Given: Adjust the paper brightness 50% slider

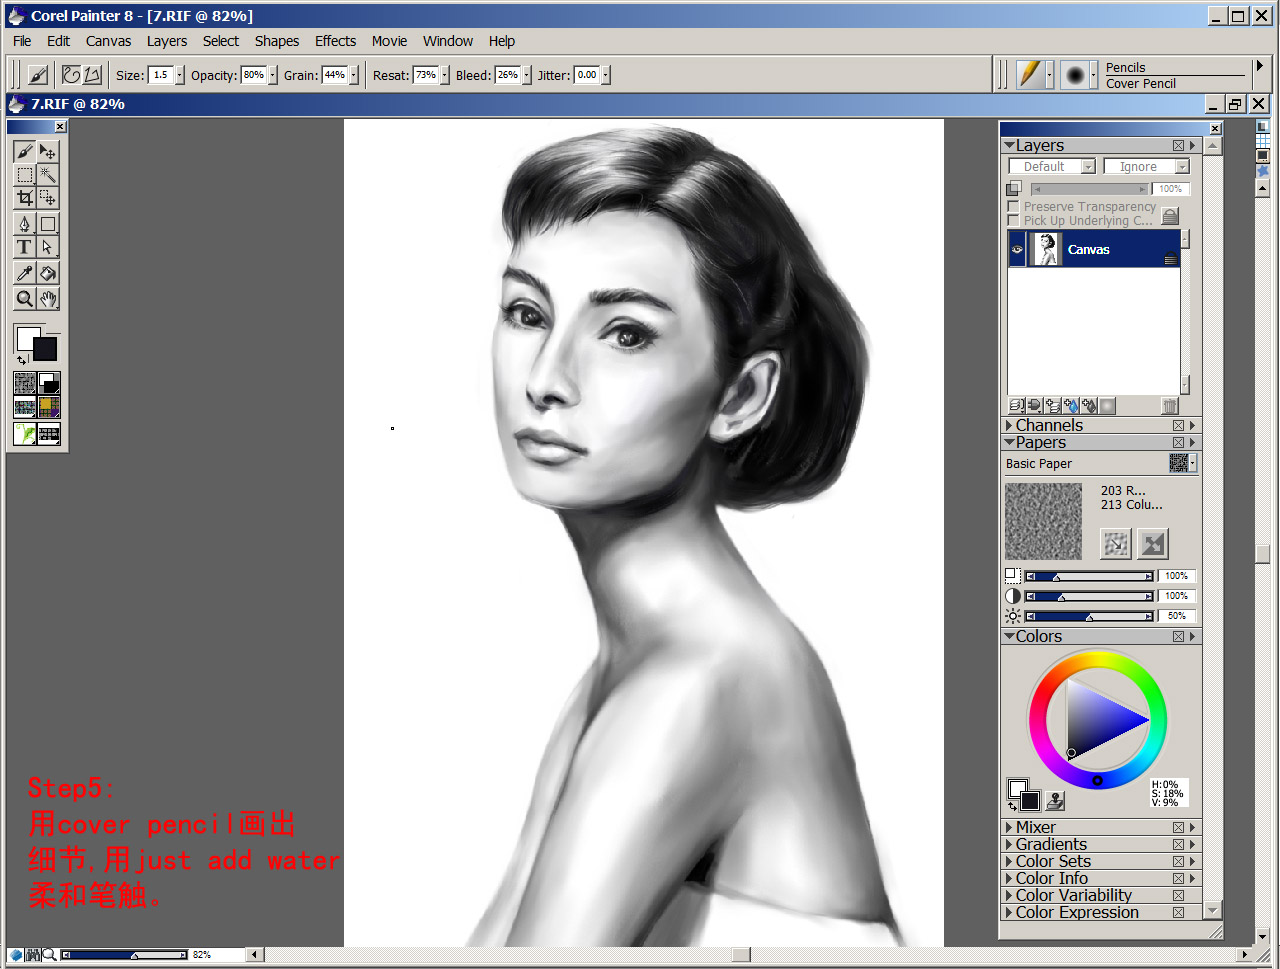Looking at the screenshot, I should coord(1088,616).
